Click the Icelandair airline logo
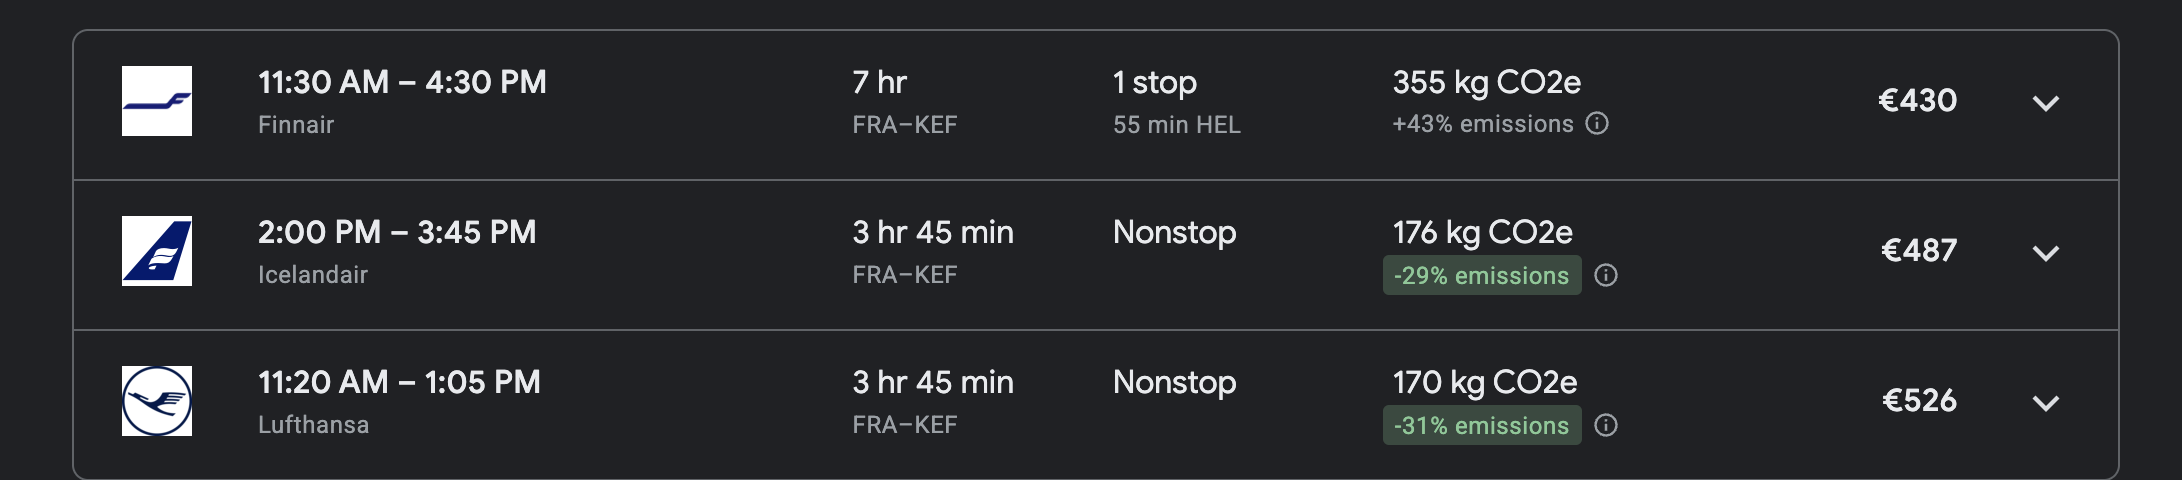This screenshot has width=2182, height=480. (157, 251)
